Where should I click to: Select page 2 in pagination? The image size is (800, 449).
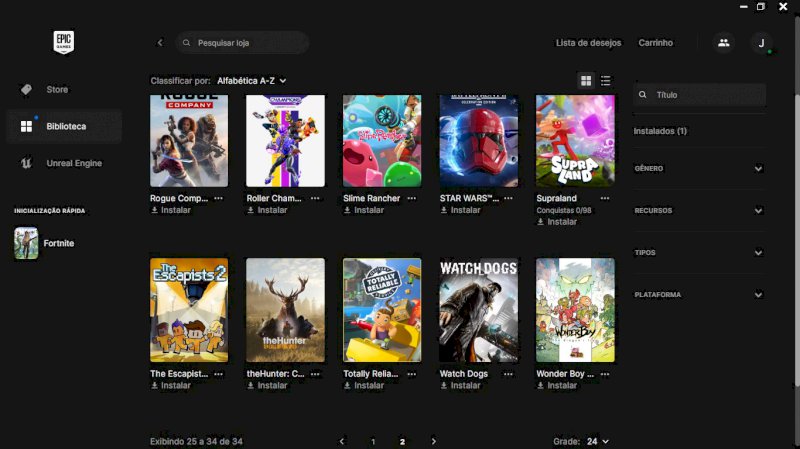point(403,441)
